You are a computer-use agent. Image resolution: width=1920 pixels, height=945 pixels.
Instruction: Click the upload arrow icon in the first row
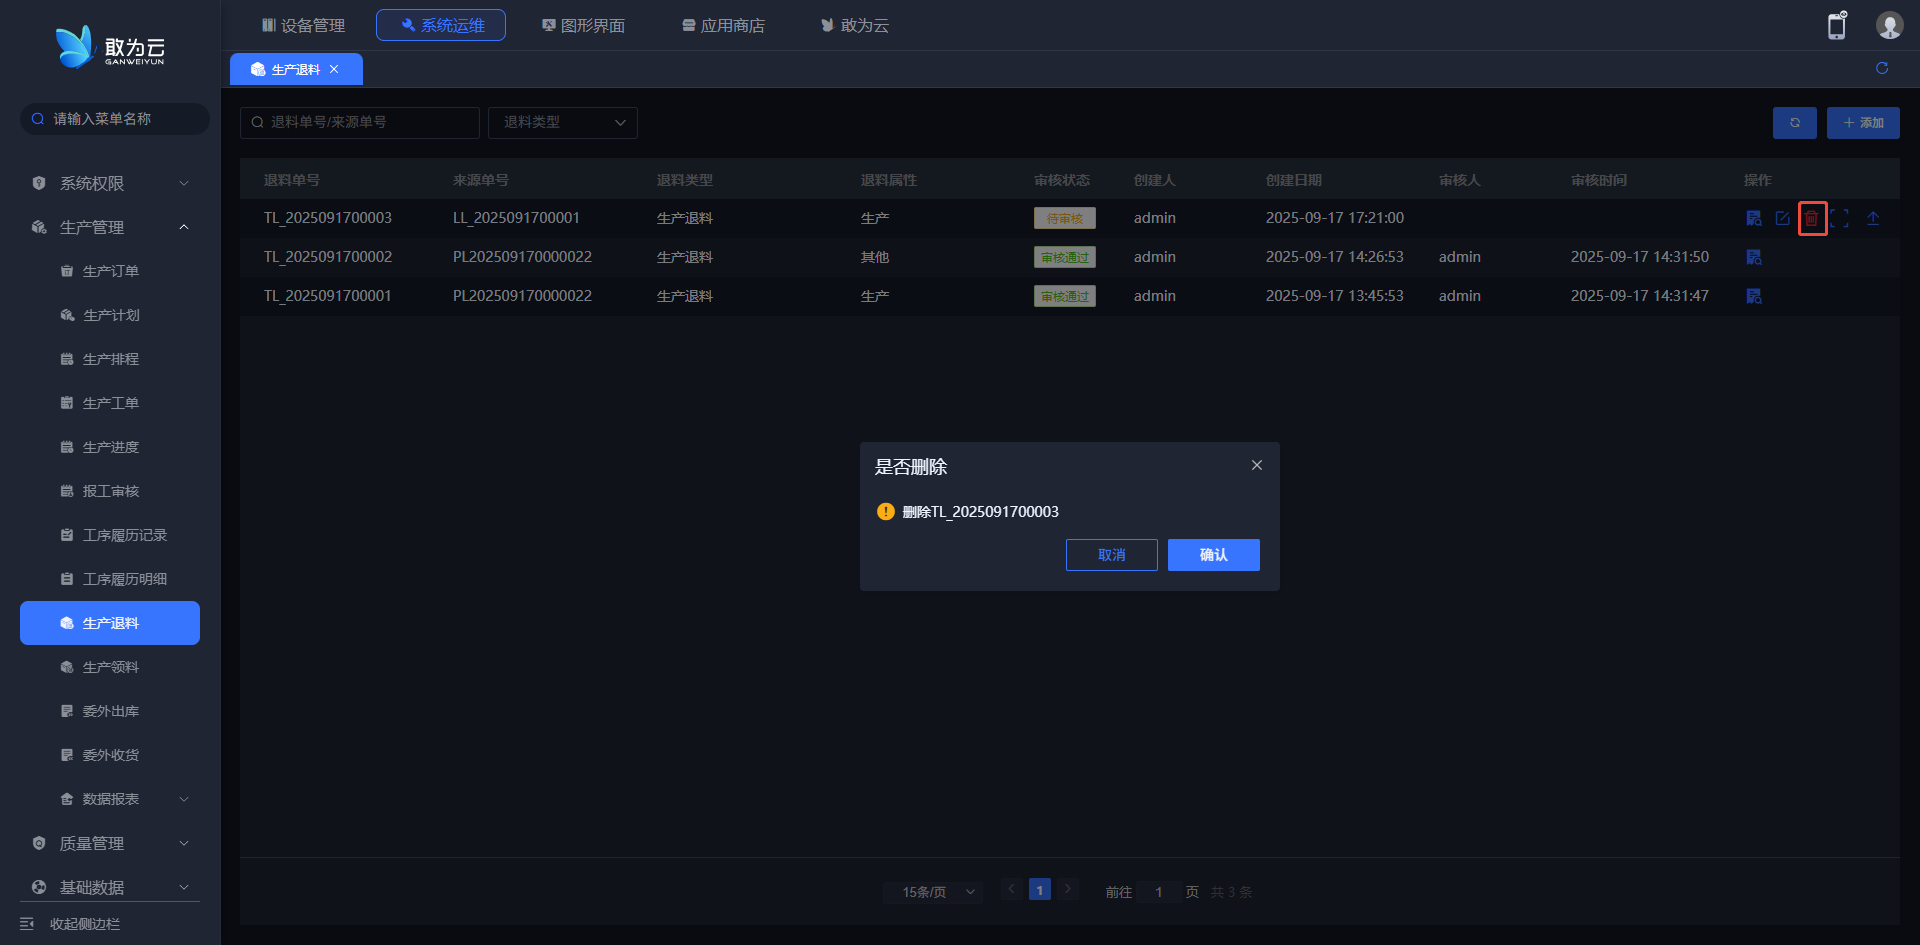pyautogui.click(x=1872, y=218)
